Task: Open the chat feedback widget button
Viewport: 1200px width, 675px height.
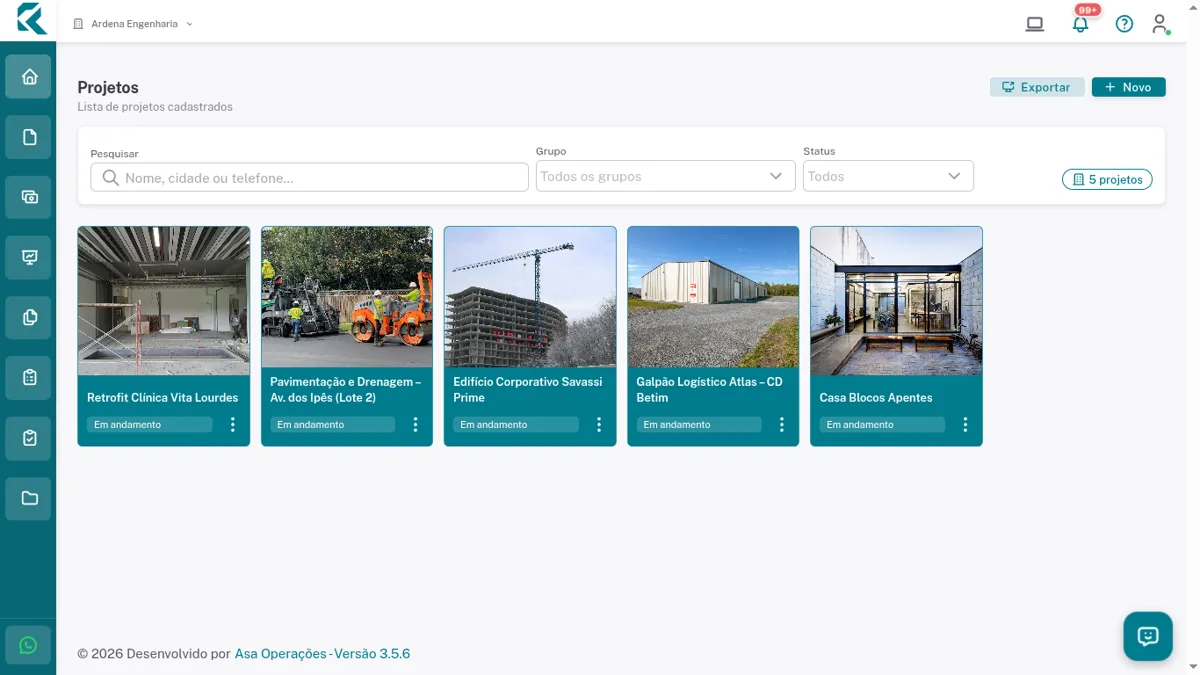Action: (1148, 636)
